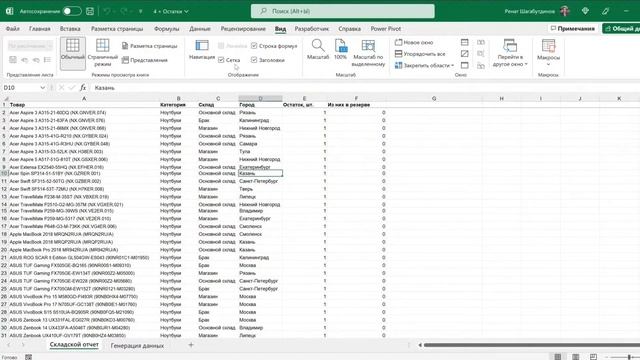640x360 pixels.
Task: Switch to the Power Pivot tab
Action: tap(386, 29)
